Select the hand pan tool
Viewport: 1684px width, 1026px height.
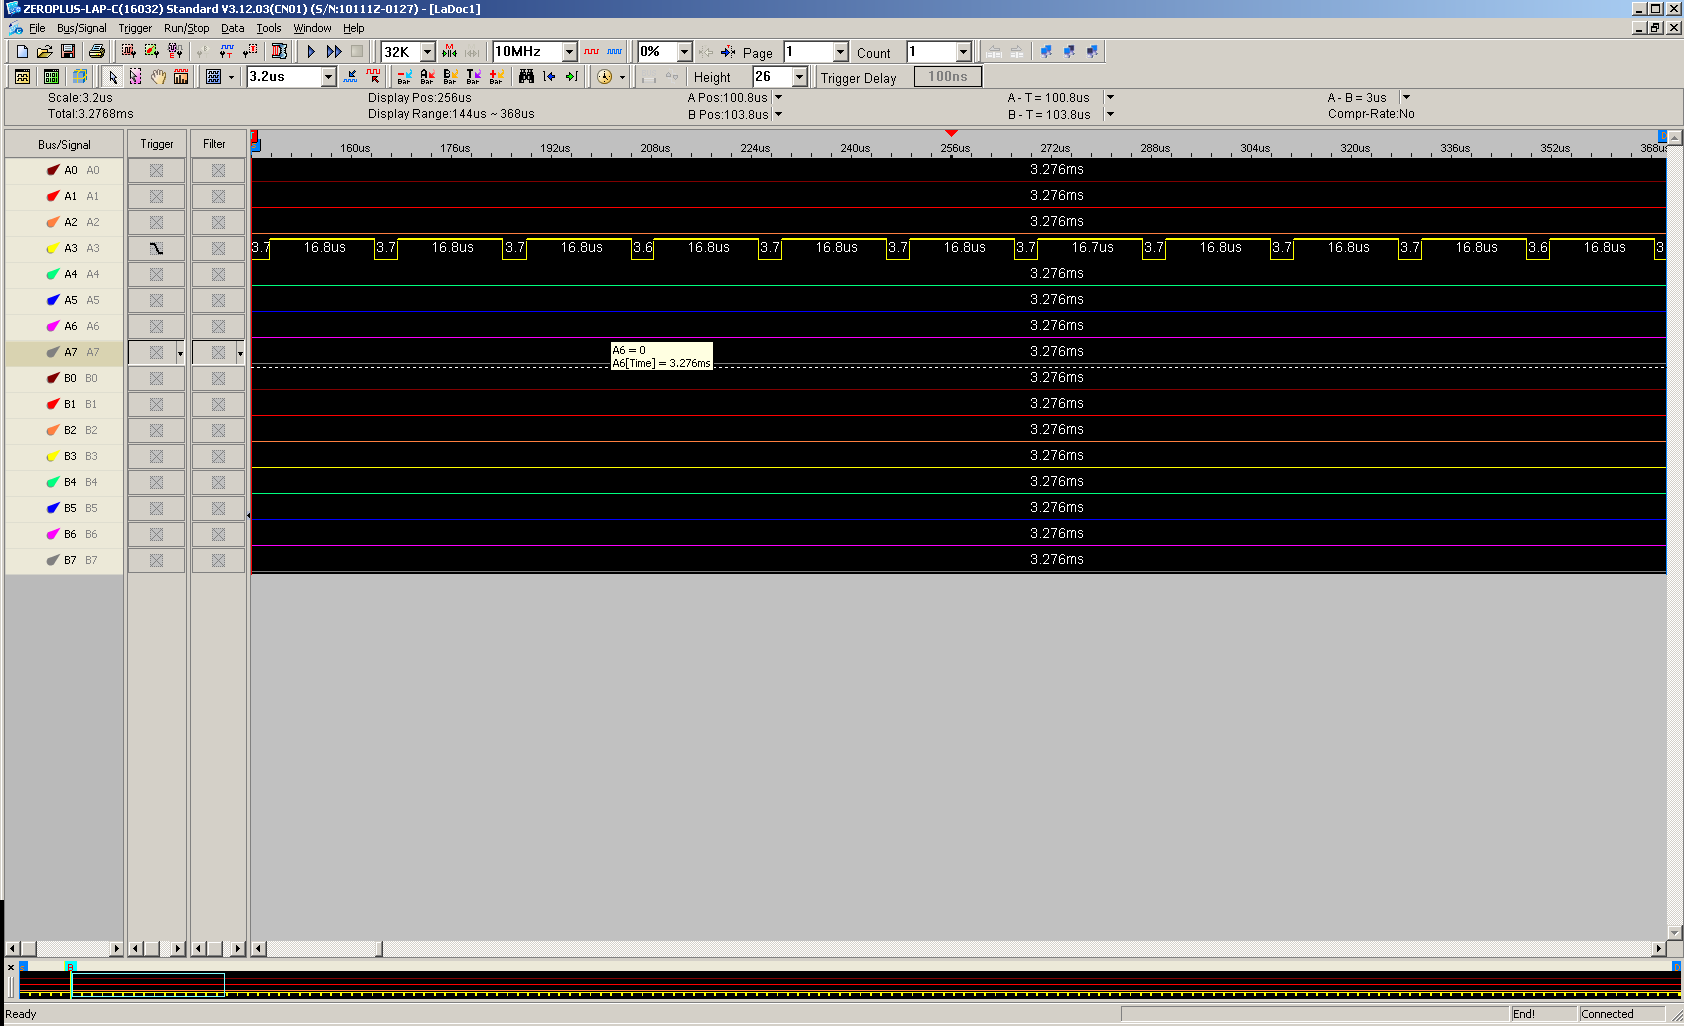tap(158, 77)
